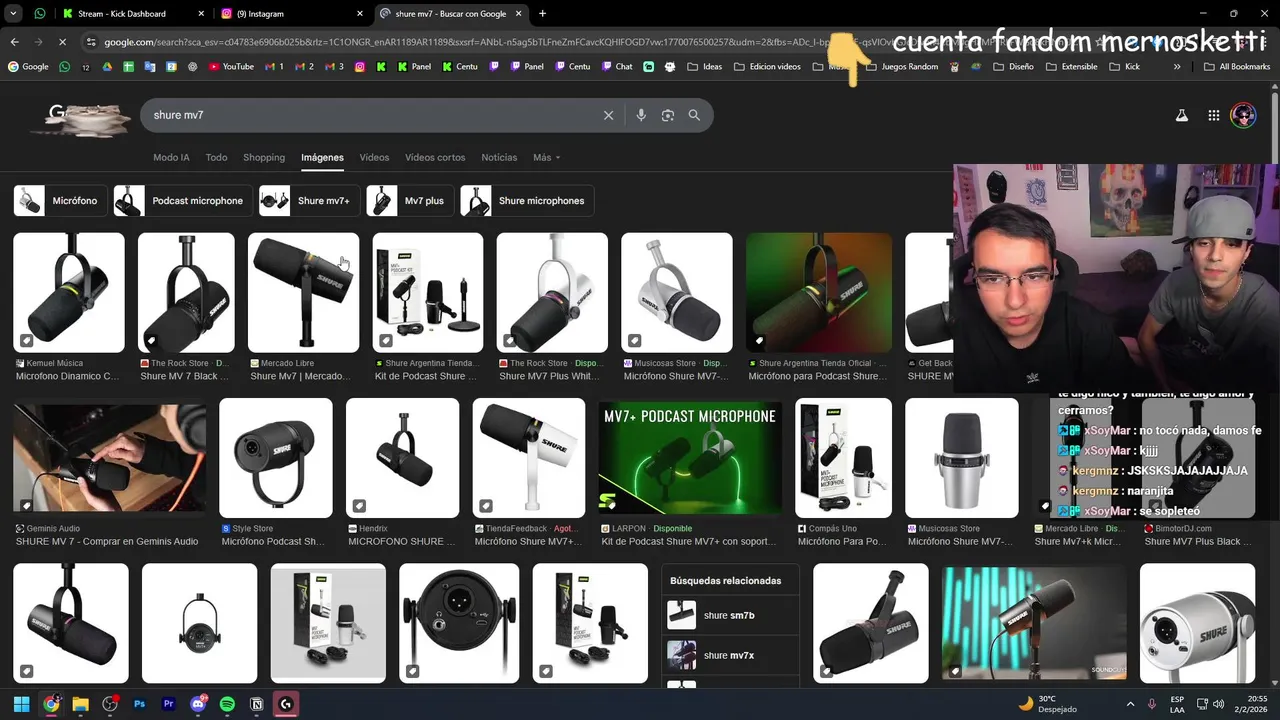Go back with browser back arrow
This screenshot has width=1280, height=720.
tap(14, 42)
